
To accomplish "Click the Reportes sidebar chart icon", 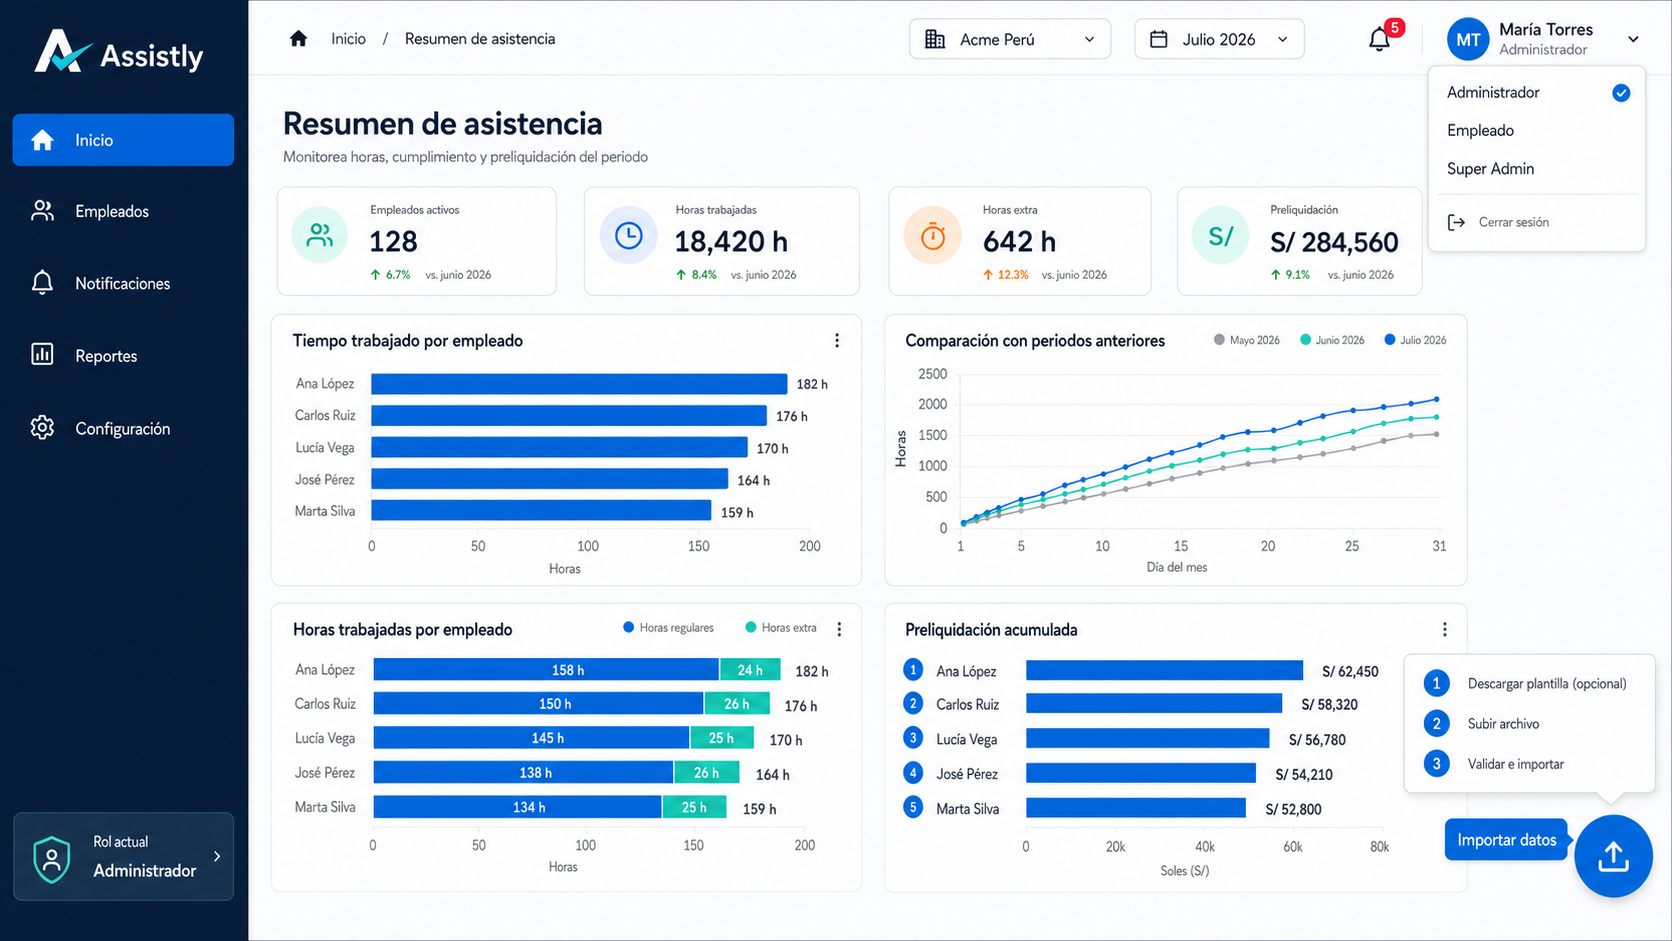I will pyautogui.click(x=42, y=355).
